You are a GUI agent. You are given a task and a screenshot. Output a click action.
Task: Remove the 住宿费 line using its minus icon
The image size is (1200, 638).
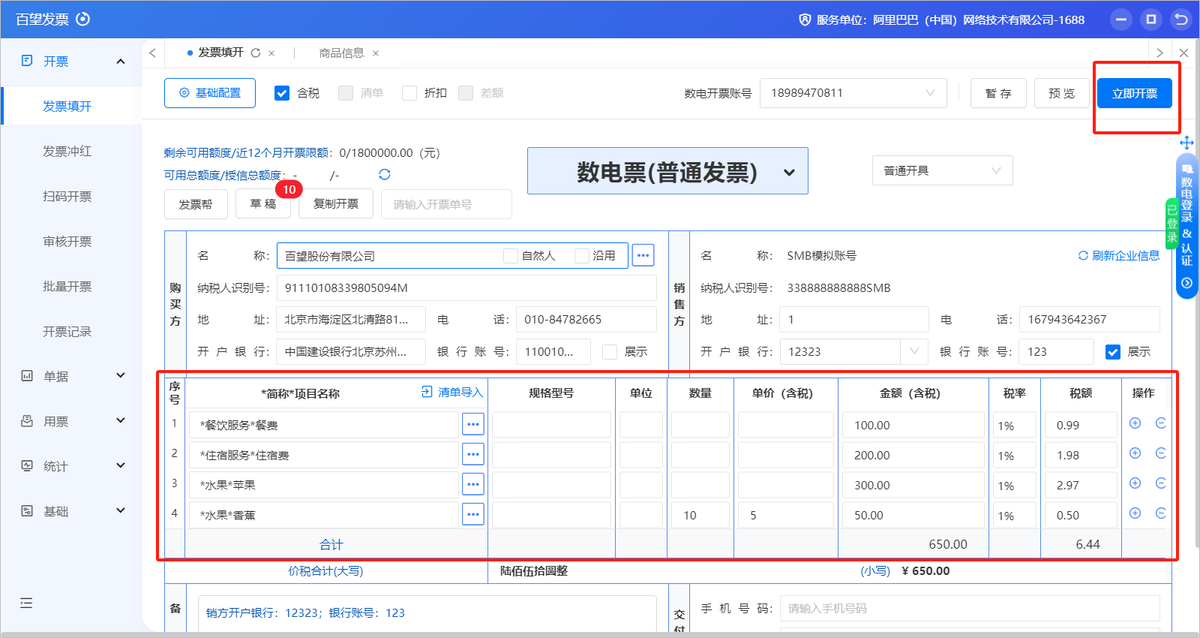tap(1161, 453)
